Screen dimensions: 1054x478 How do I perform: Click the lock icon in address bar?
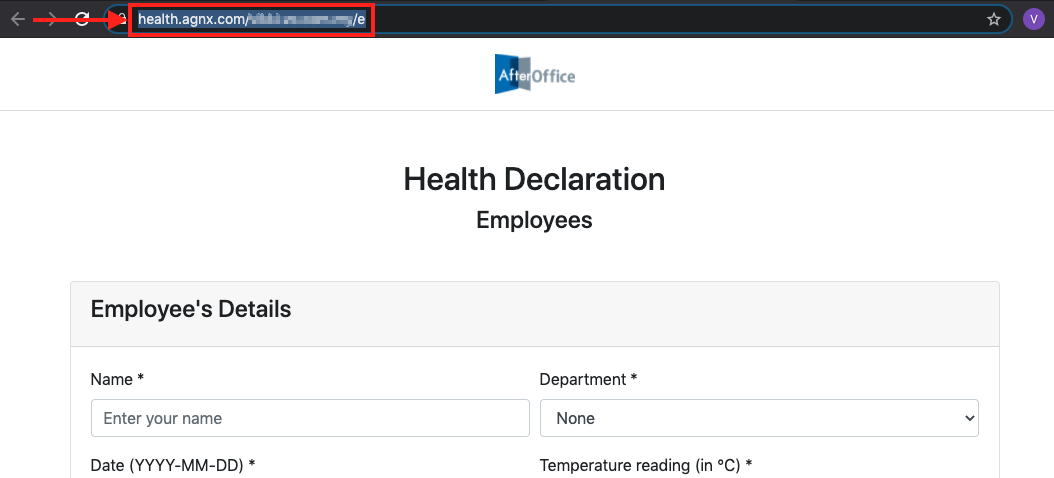119,19
